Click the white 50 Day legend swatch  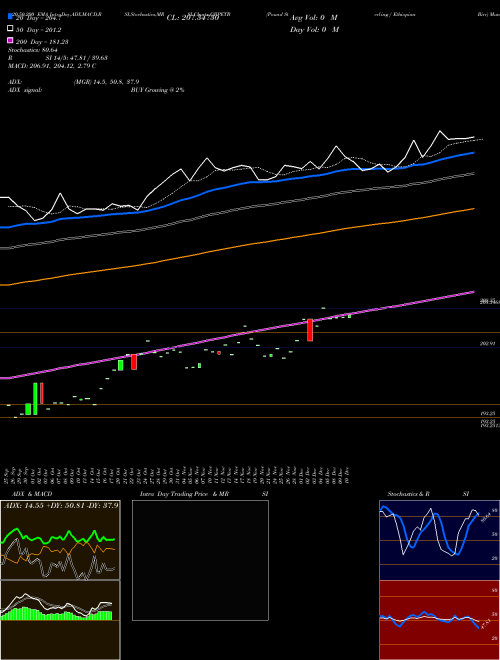coord(10,28)
